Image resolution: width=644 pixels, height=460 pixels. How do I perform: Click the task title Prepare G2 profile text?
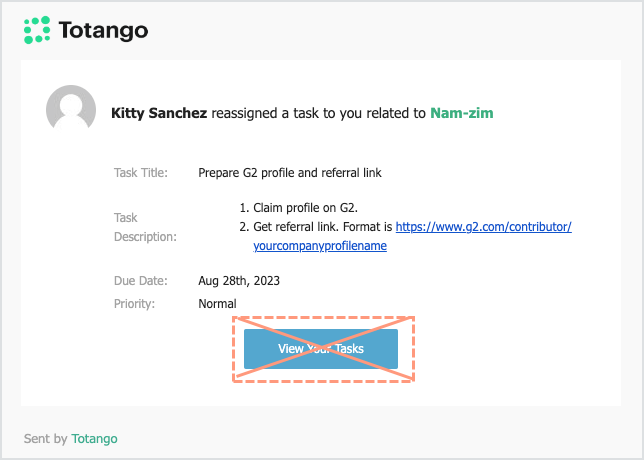pos(290,172)
